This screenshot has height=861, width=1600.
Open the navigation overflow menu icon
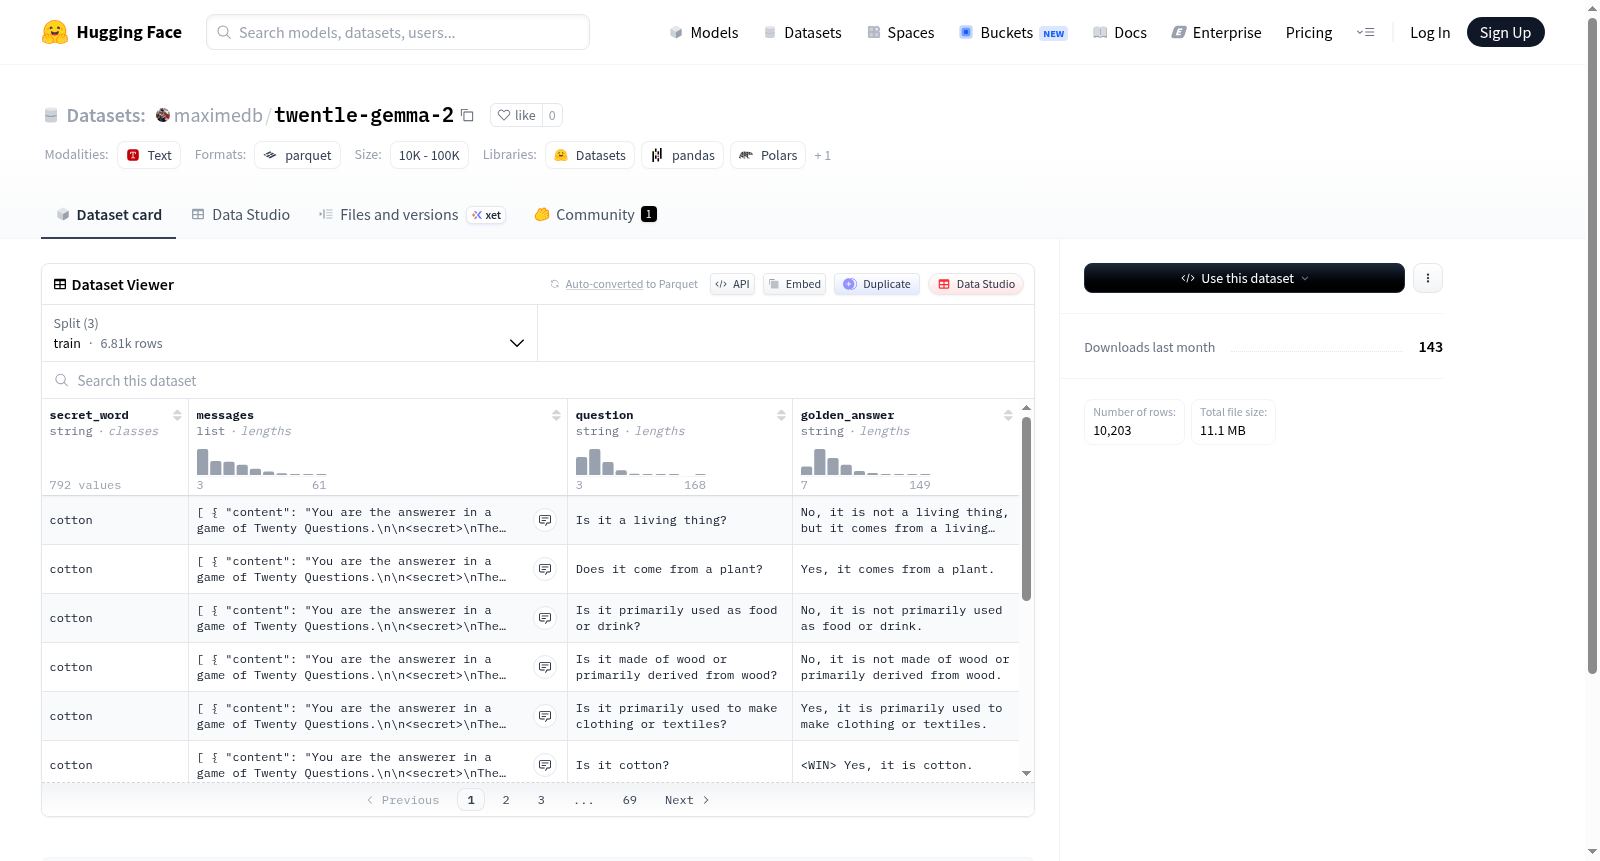[x=1365, y=32]
